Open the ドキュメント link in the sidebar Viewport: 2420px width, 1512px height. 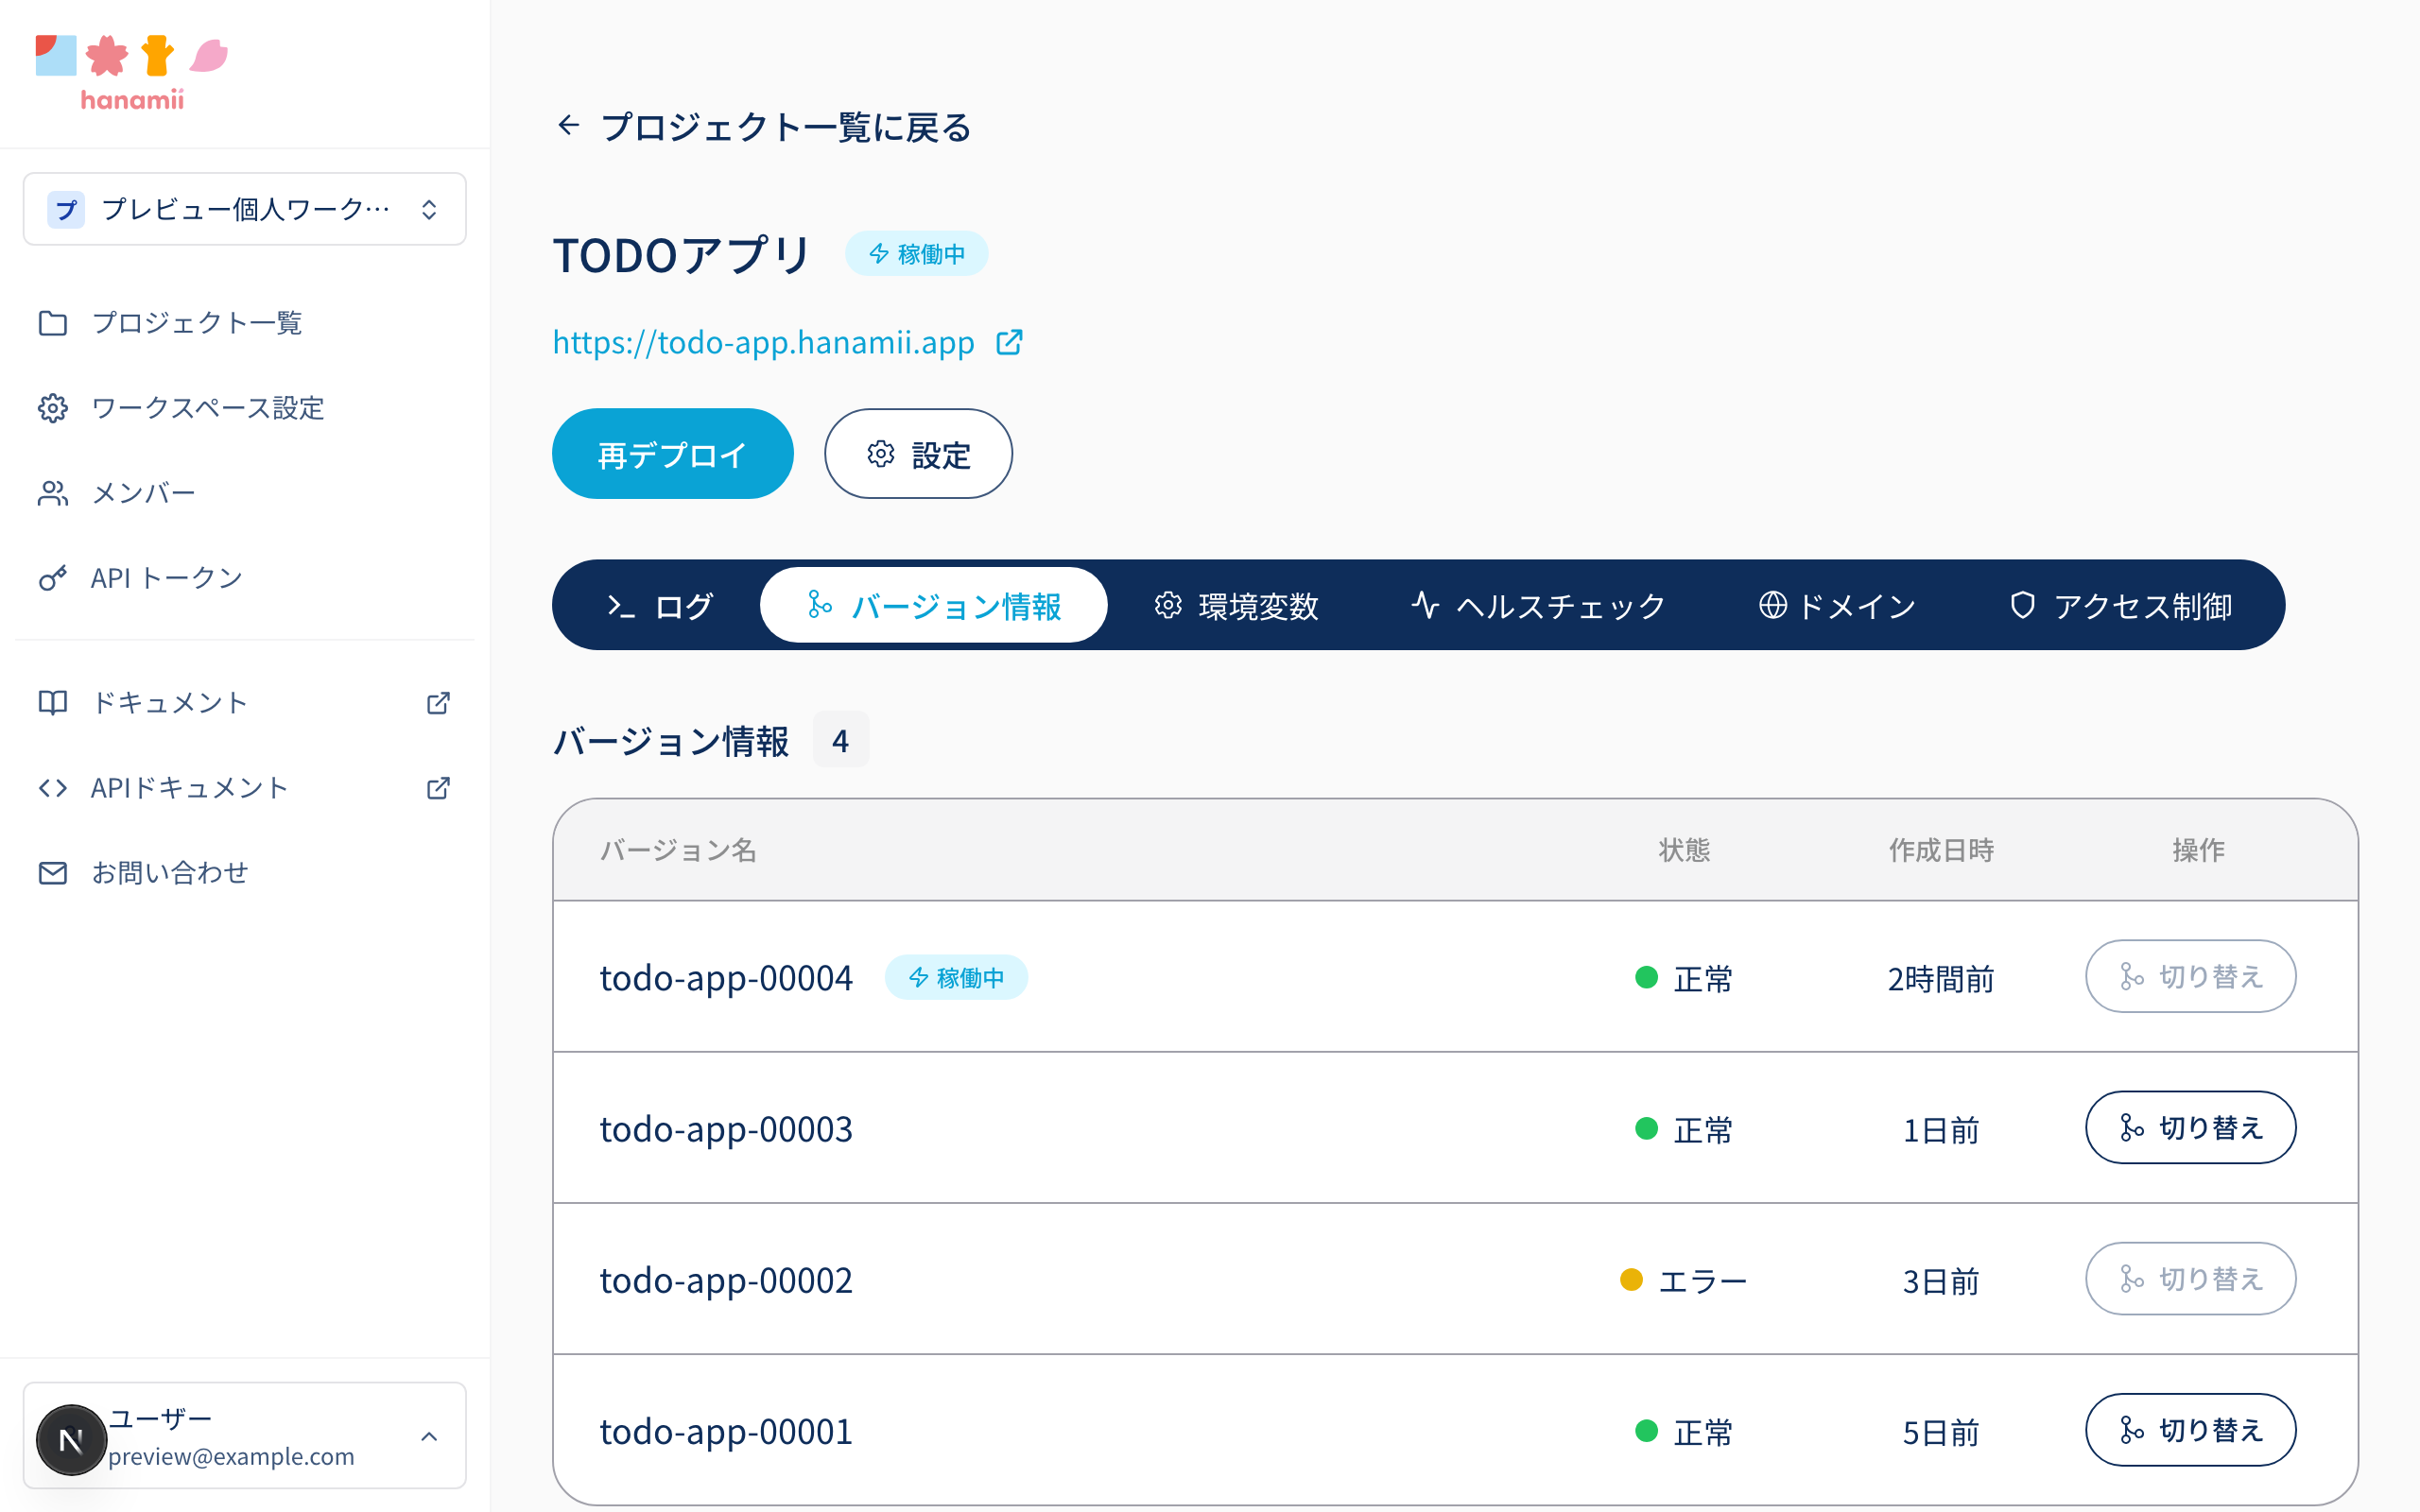coord(244,703)
